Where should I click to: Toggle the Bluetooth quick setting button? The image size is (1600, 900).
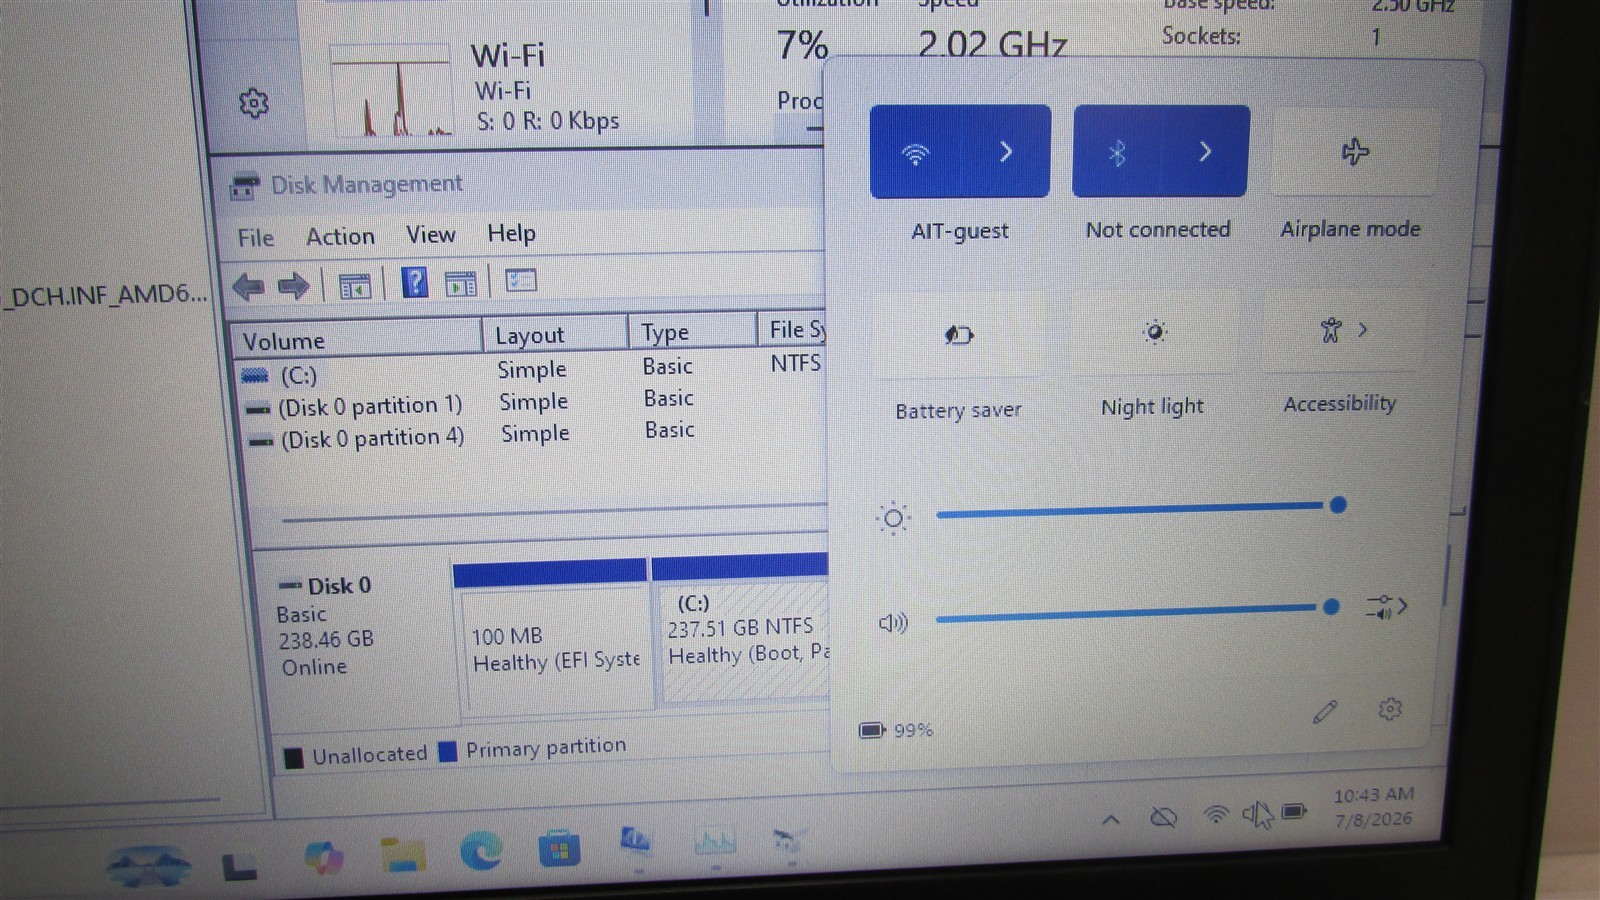click(1117, 153)
